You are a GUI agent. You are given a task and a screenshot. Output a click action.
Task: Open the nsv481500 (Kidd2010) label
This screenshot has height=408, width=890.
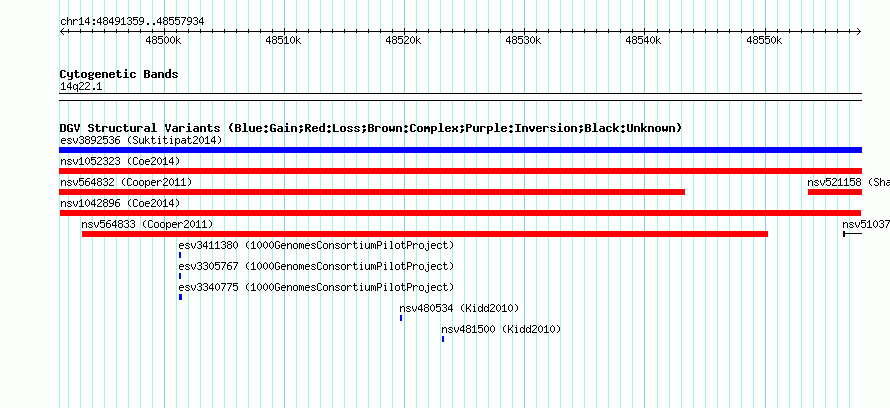[x=501, y=329]
